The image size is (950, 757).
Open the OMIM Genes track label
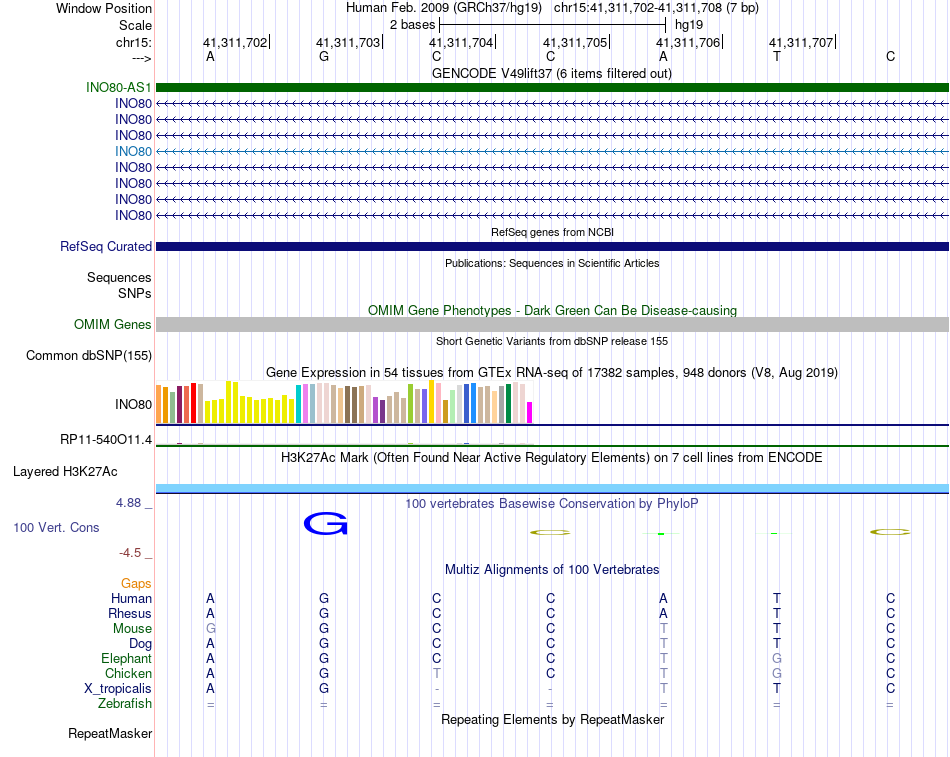(x=113, y=325)
